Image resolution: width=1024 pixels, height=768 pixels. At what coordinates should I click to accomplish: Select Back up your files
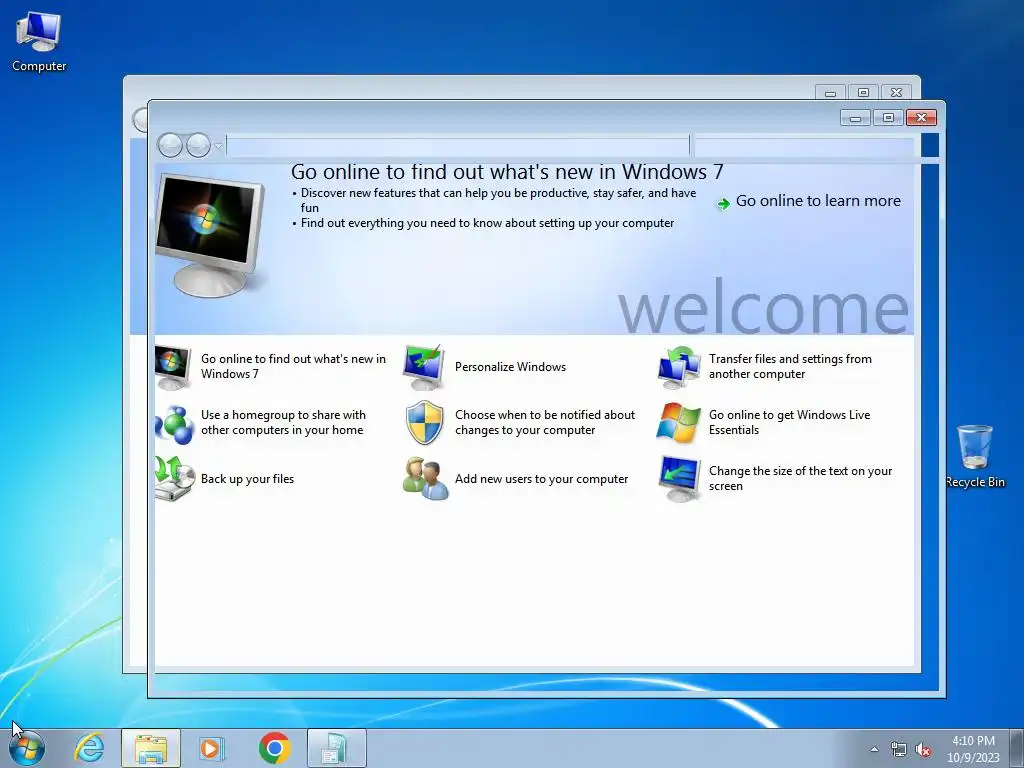coord(248,479)
